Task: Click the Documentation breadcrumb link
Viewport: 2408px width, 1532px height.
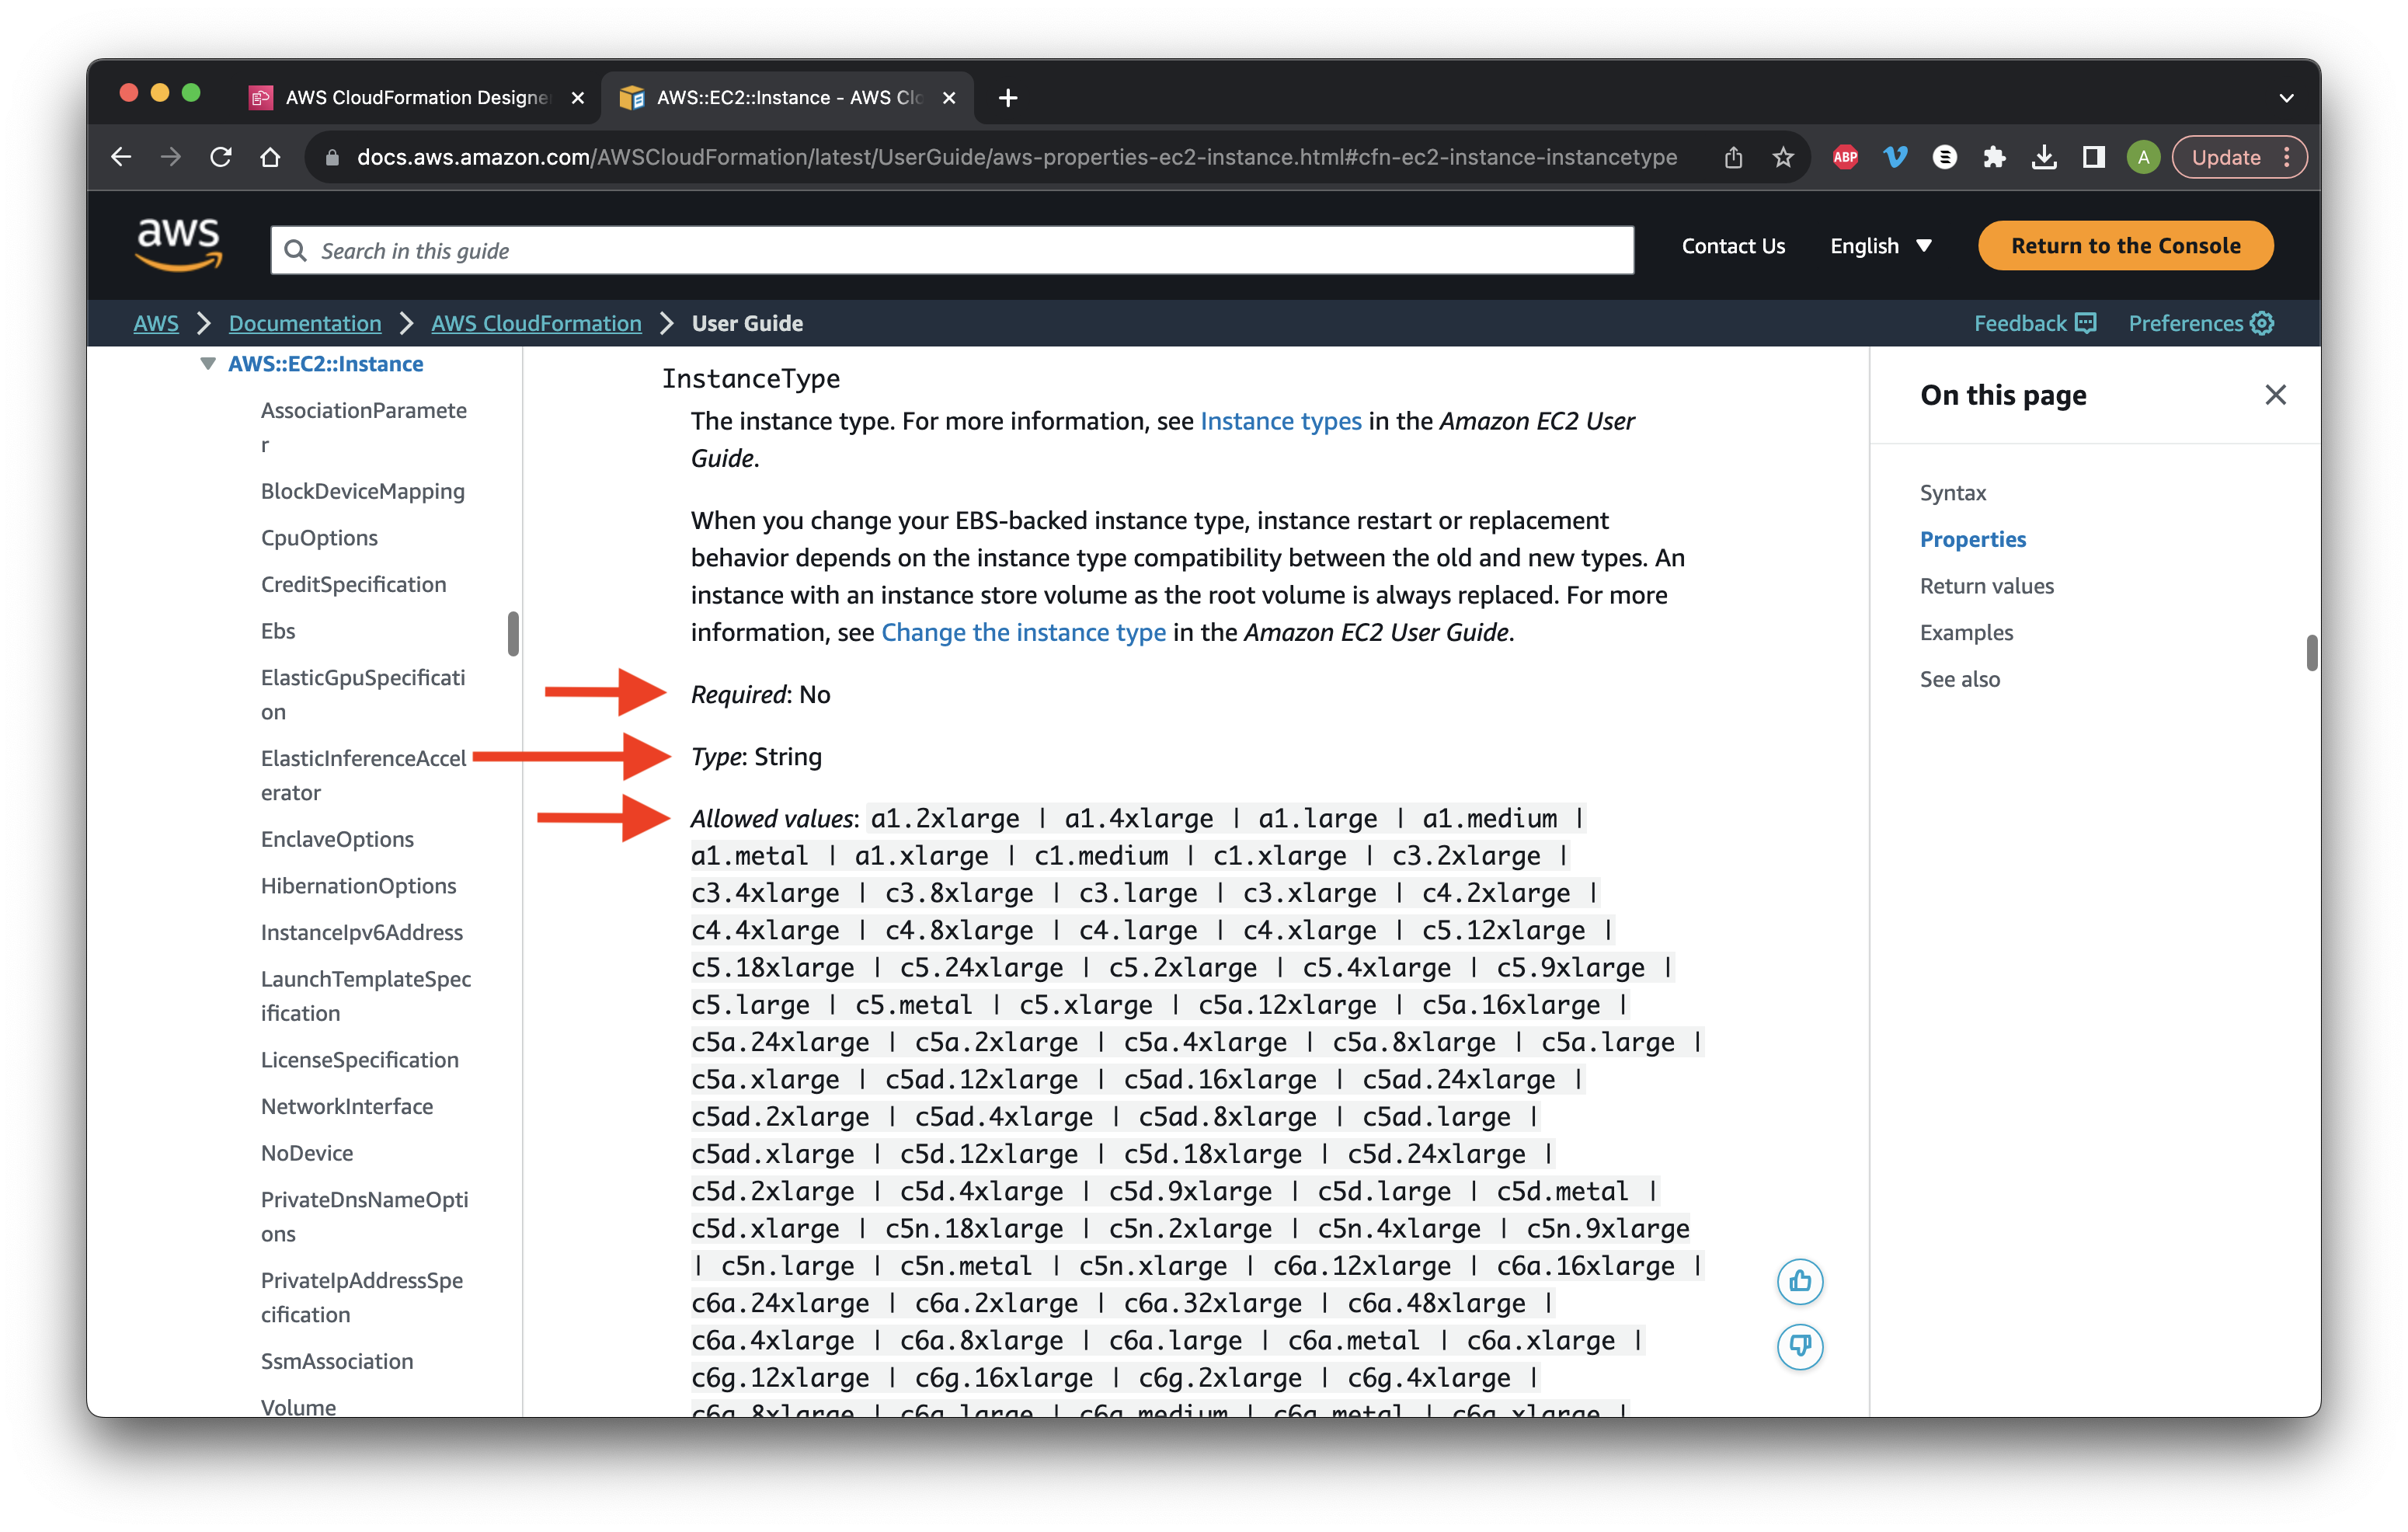Action: tap(305, 323)
